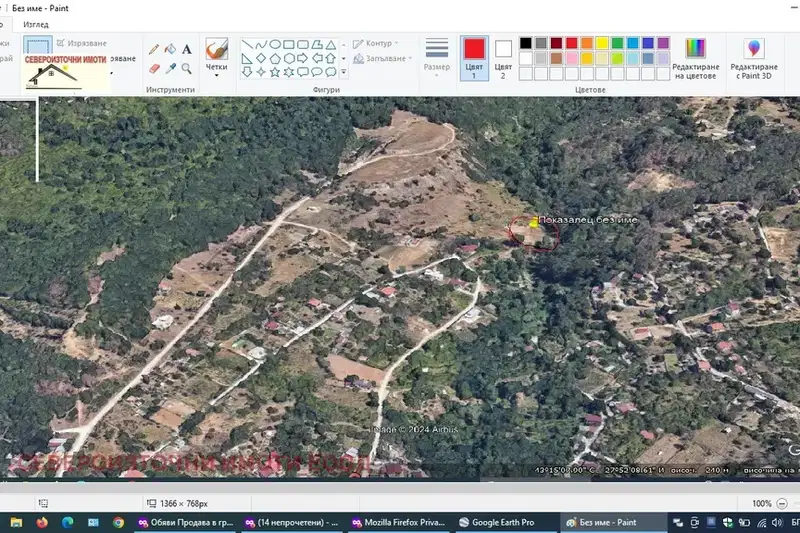This screenshot has width=800, height=533.
Task: Select the Pencil tool
Action: [154, 49]
